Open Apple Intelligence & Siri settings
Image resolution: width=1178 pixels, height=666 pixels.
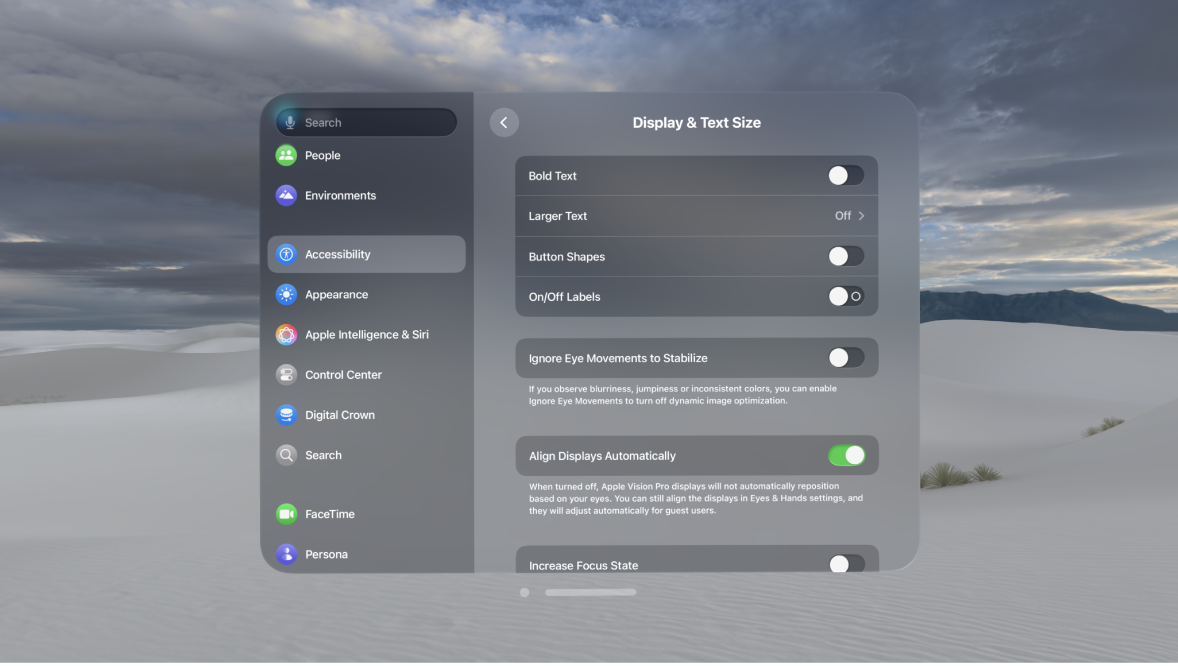[367, 335]
